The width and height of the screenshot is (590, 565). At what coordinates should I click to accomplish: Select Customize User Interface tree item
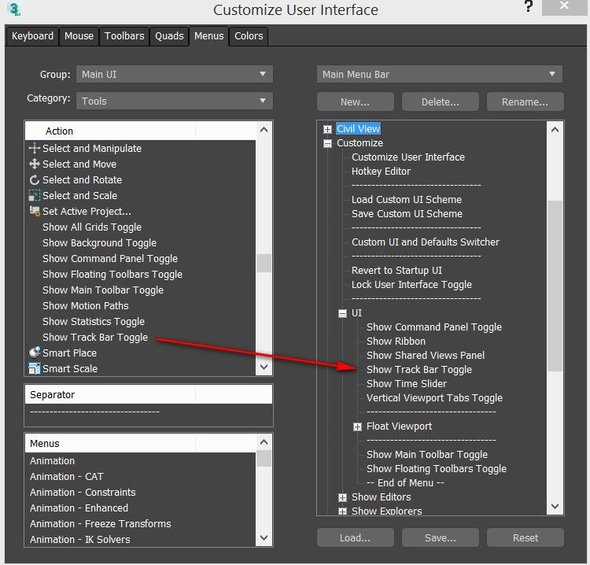tap(408, 157)
